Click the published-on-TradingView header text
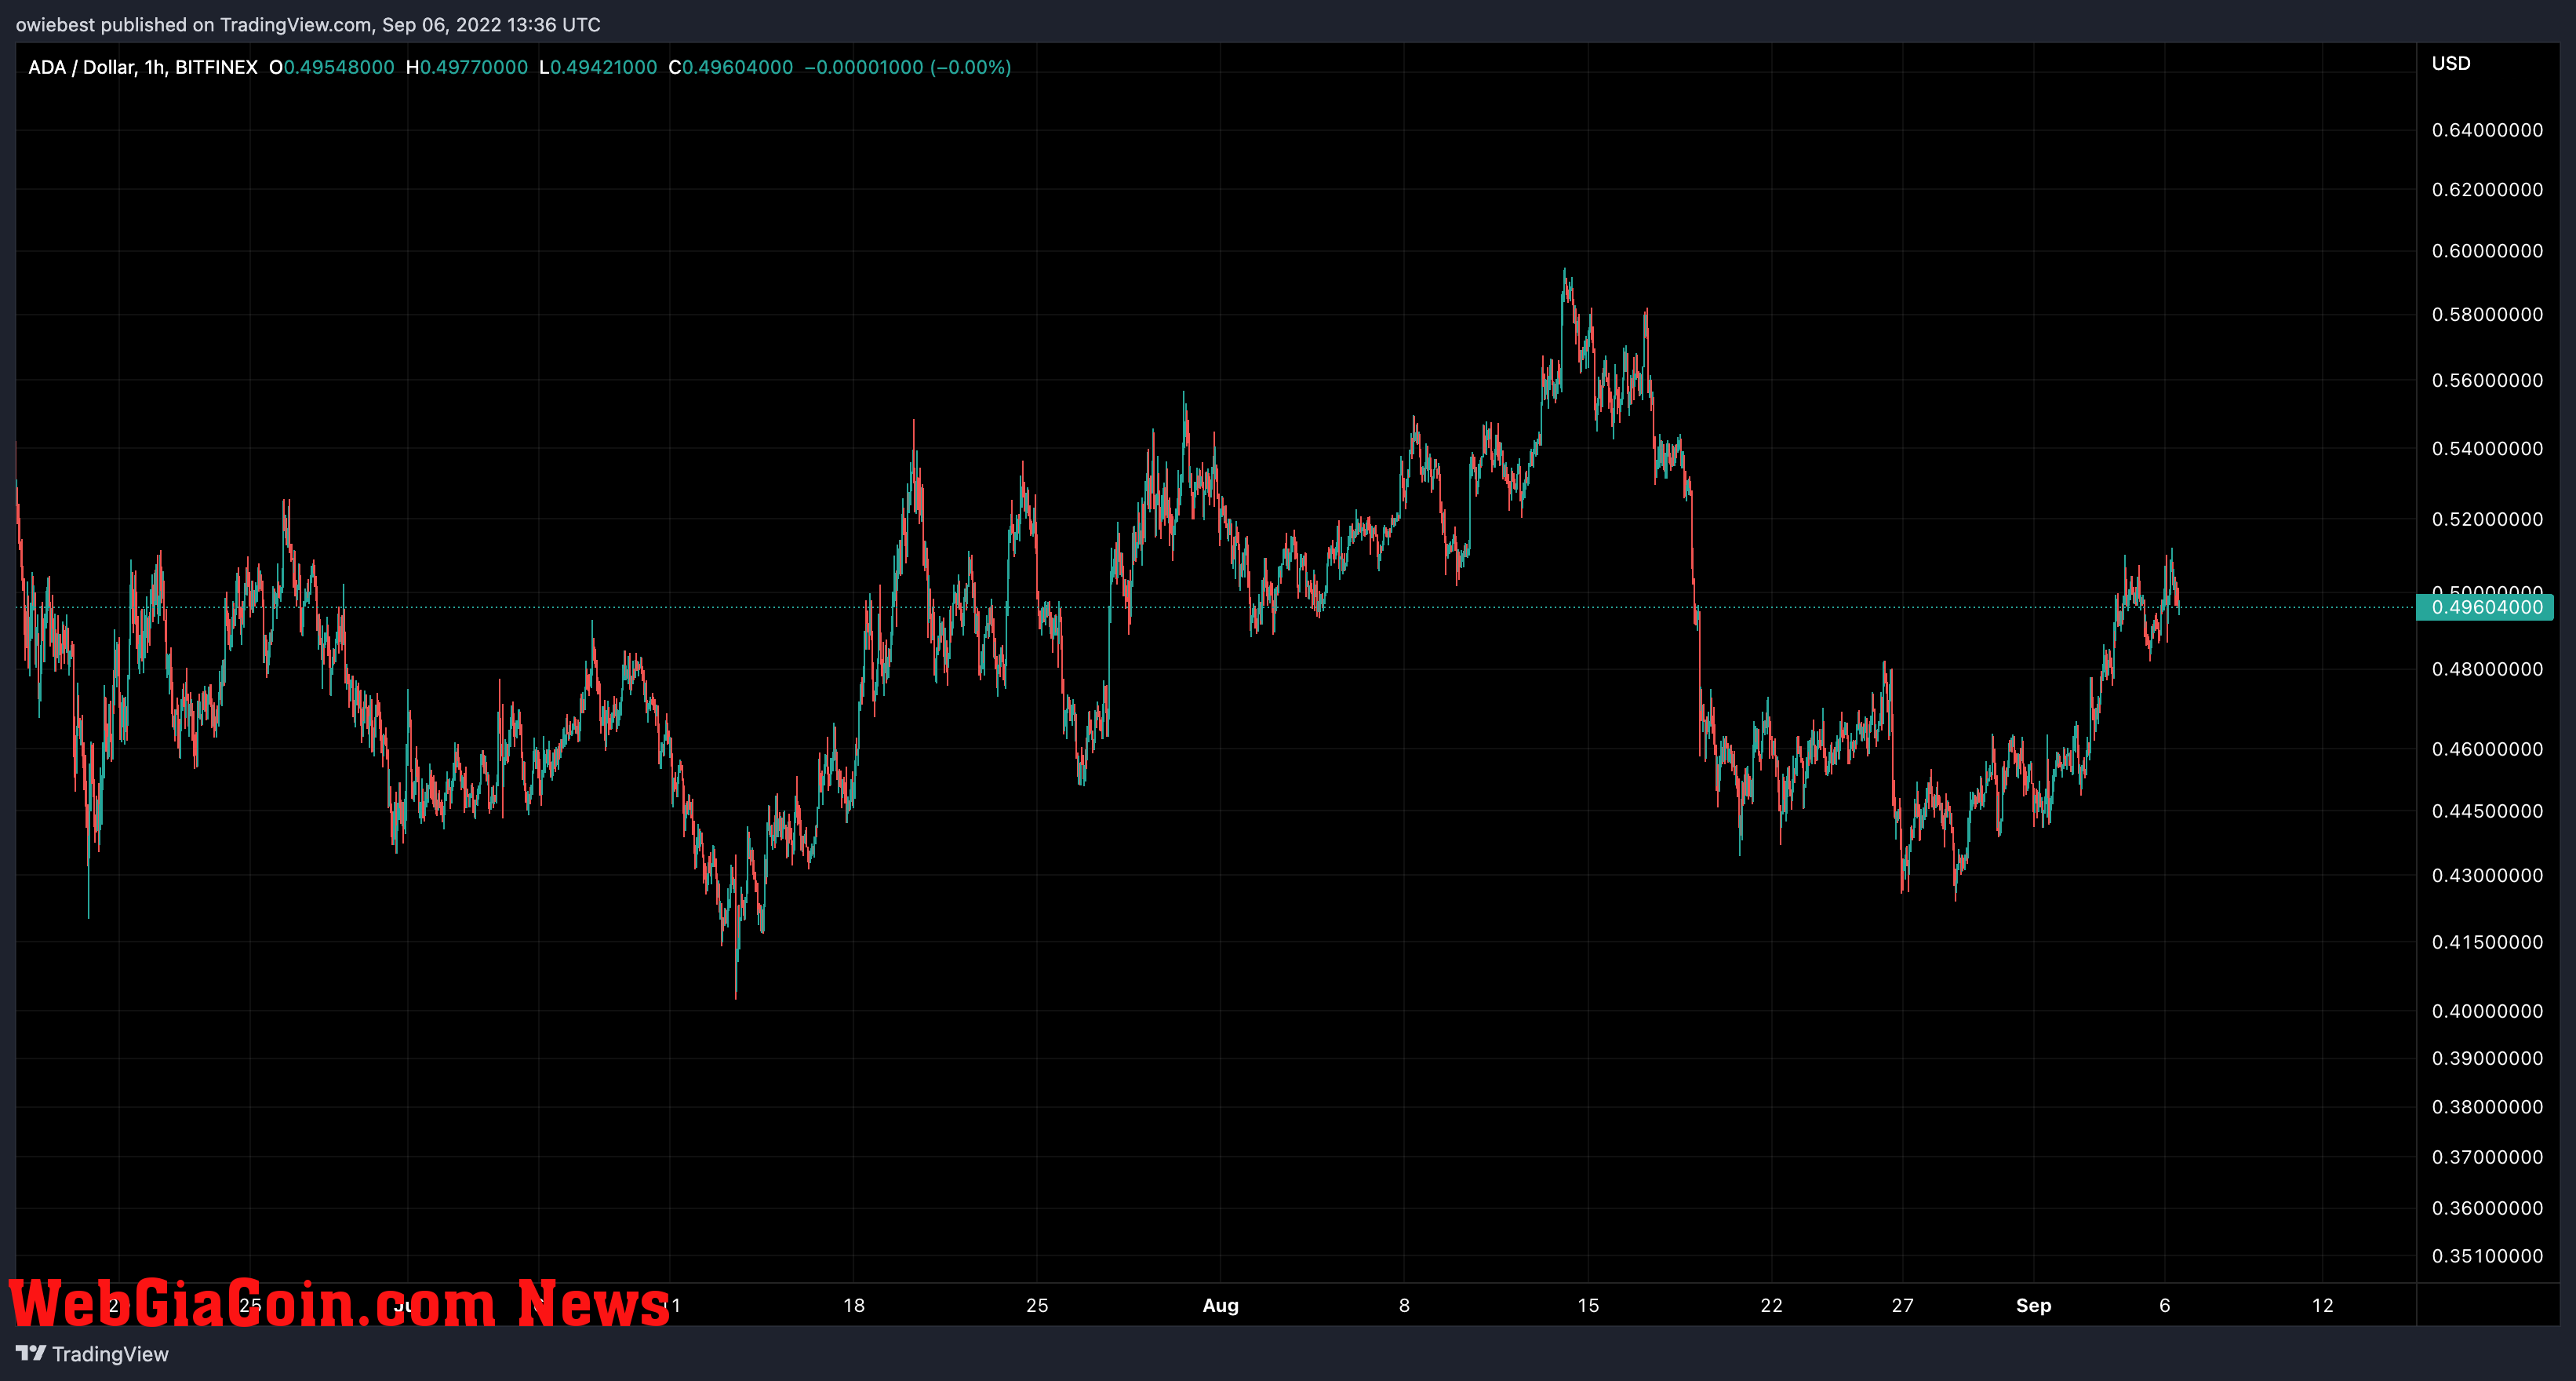The height and width of the screenshot is (1381, 2576). point(308,24)
